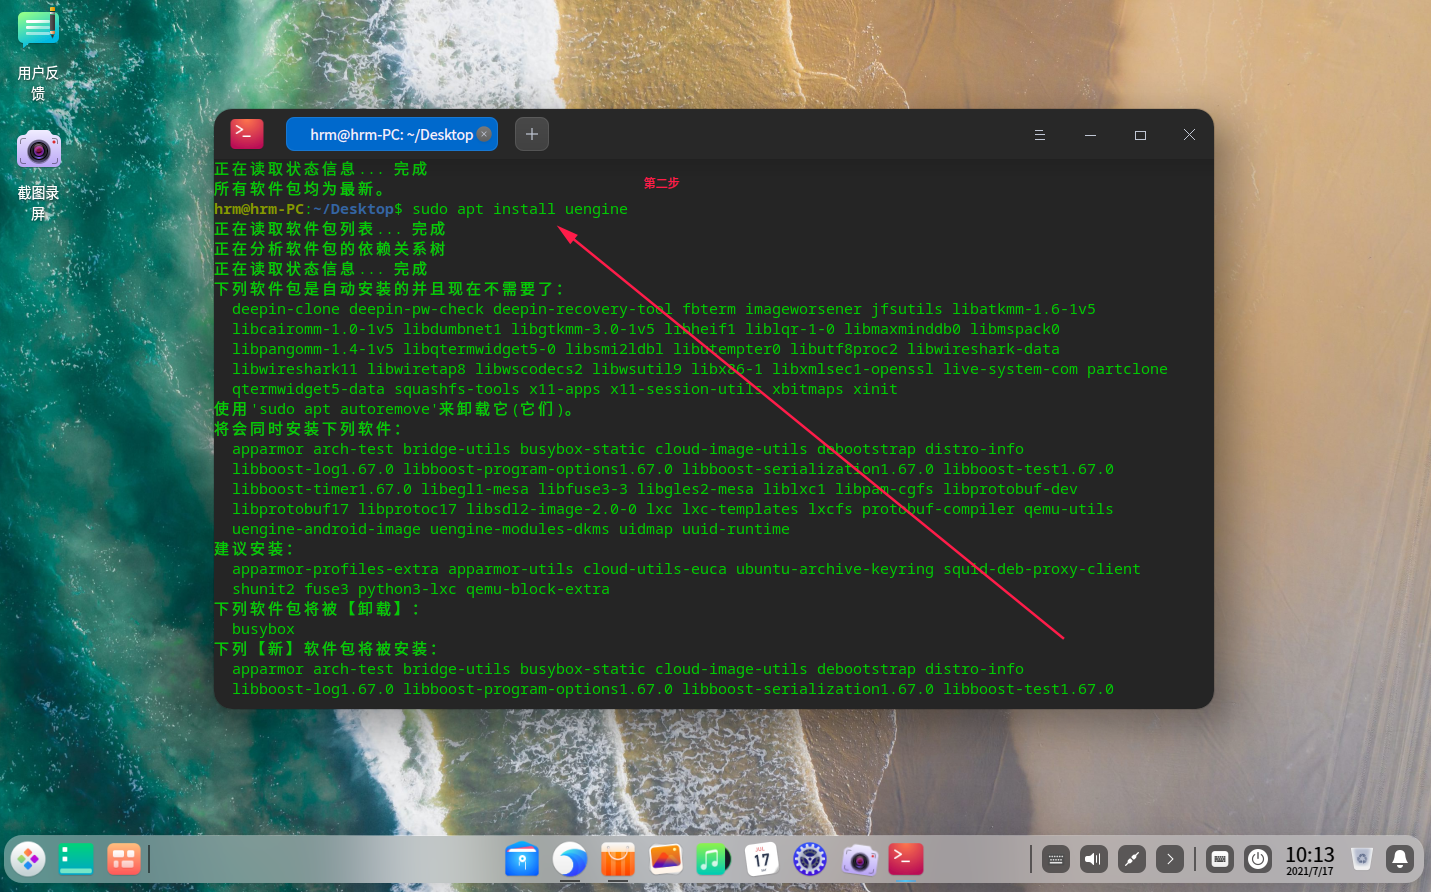This screenshot has height=892, width=1431.
Task: Click the prompt text "hrm@hrm-PC"
Action: tap(259, 209)
